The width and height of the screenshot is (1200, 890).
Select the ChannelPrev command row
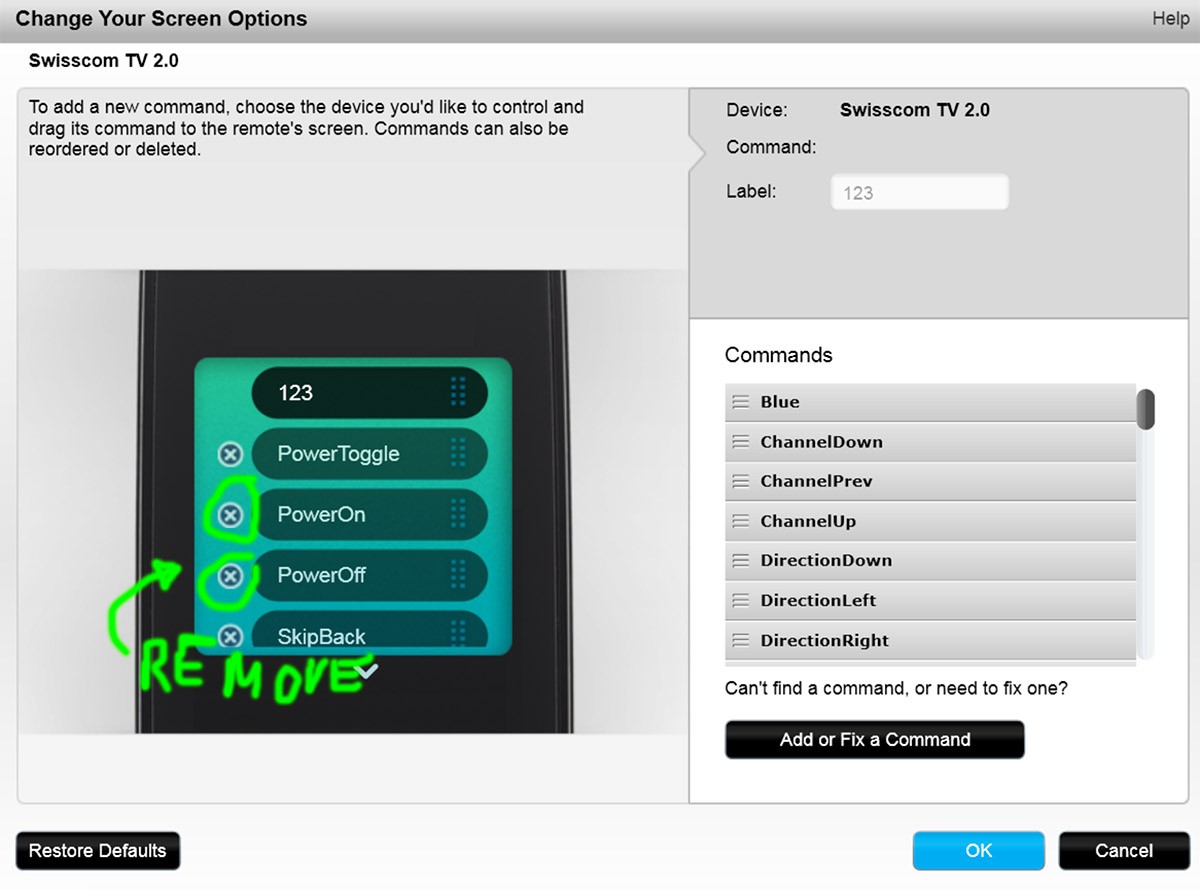point(930,481)
